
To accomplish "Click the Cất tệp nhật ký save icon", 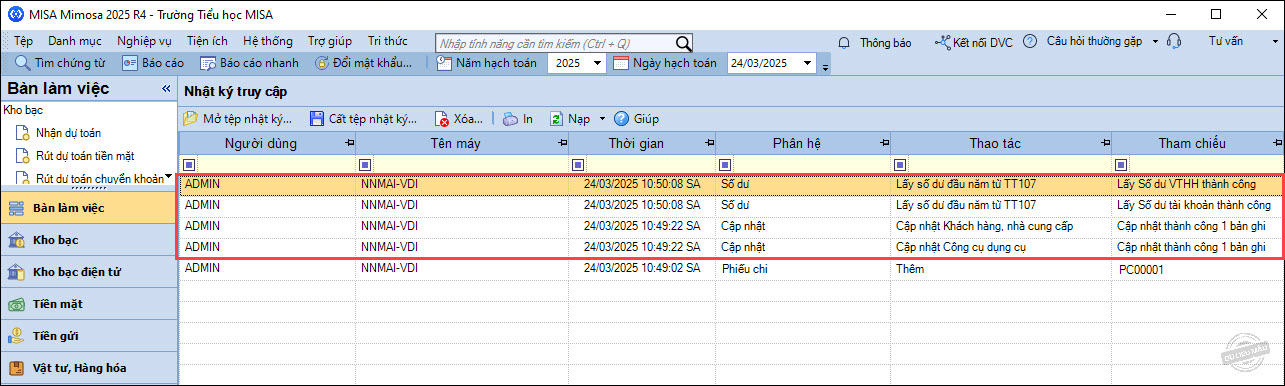I will point(317,118).
